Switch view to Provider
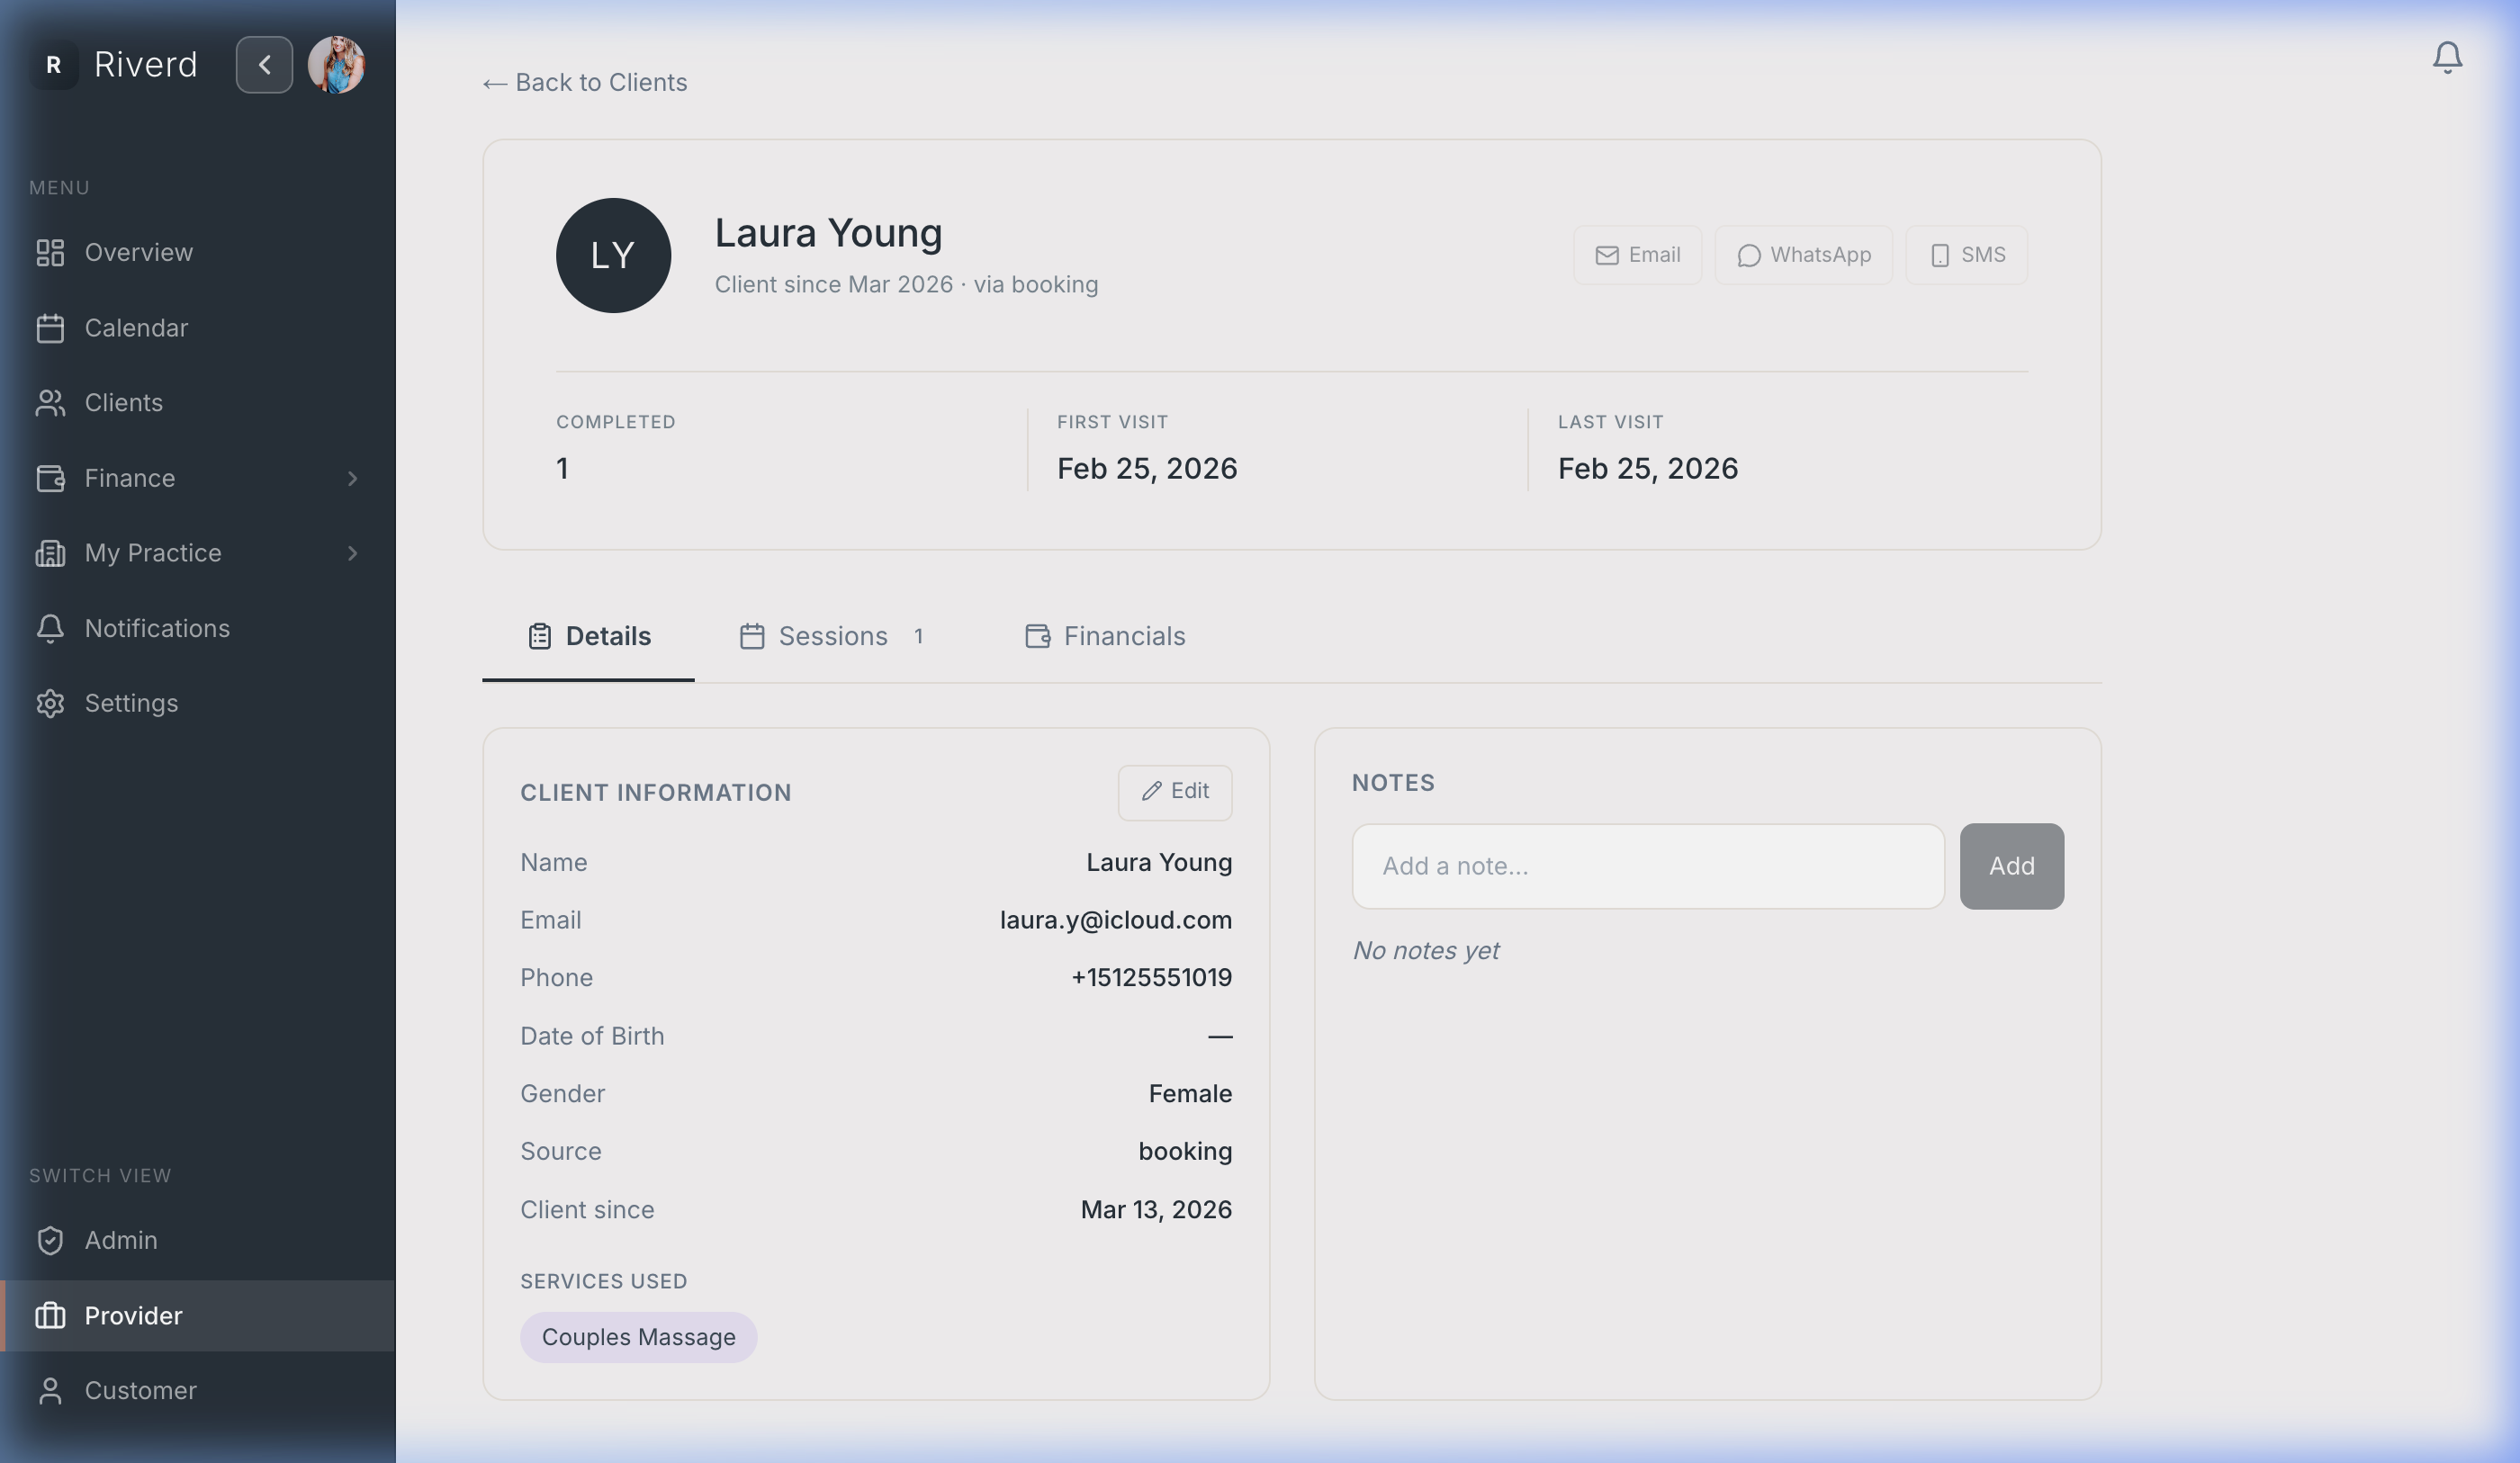The image size is (2520, 1463). click(x=133, y=1316)
